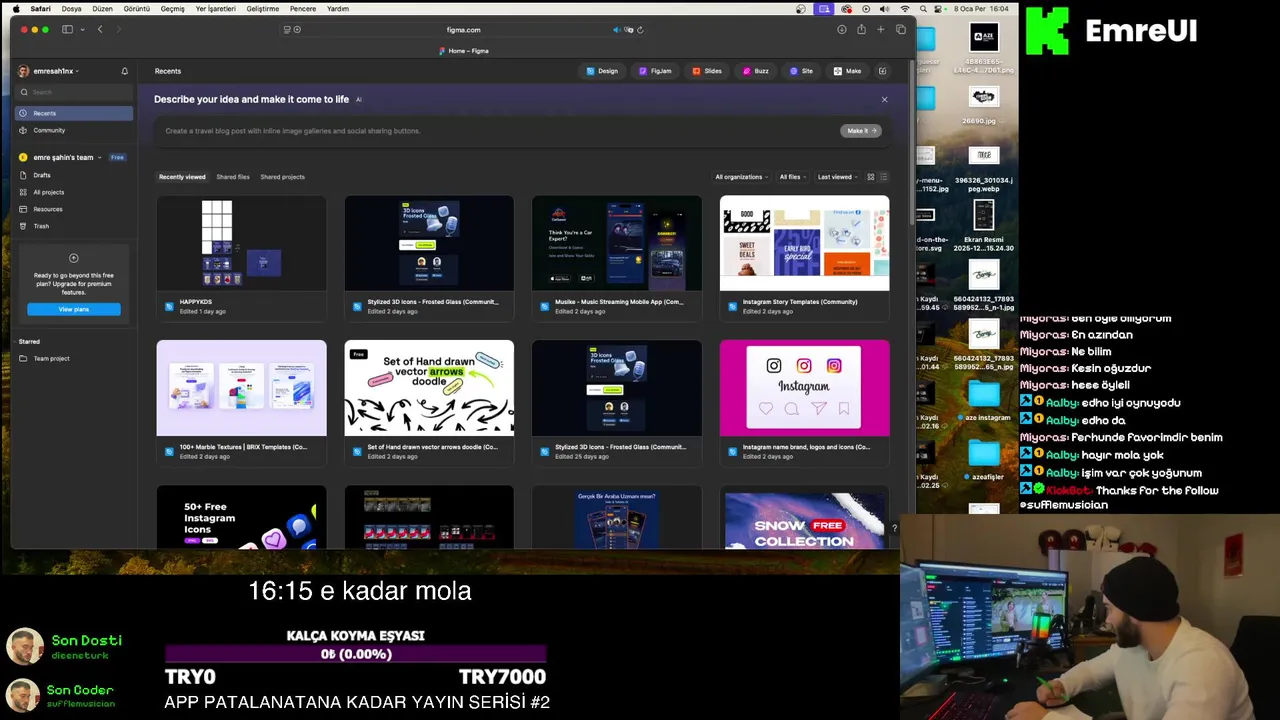Click the import icon next to Make
The image size is (1280, 720).
click(882, 71)
